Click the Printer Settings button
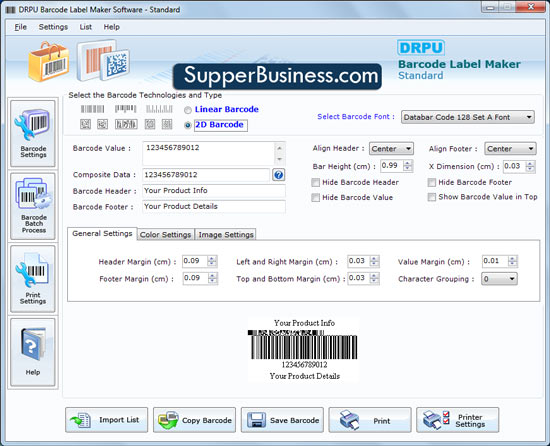 [x=457, y=420]
